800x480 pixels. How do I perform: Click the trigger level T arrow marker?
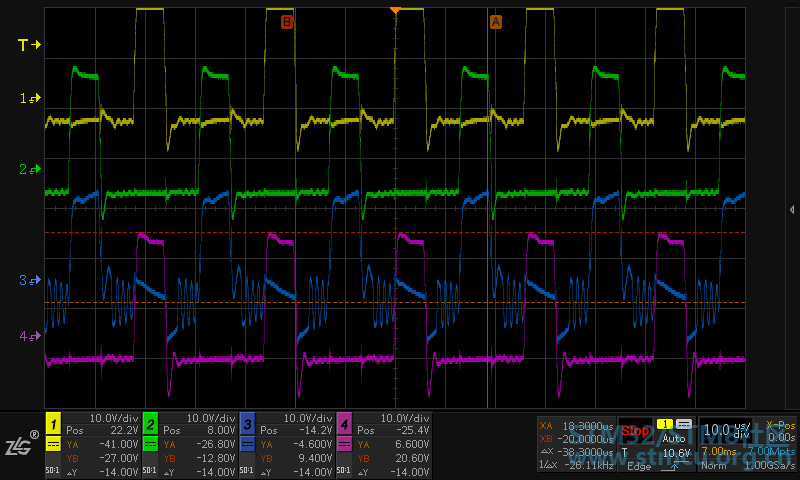pos(29,45)
